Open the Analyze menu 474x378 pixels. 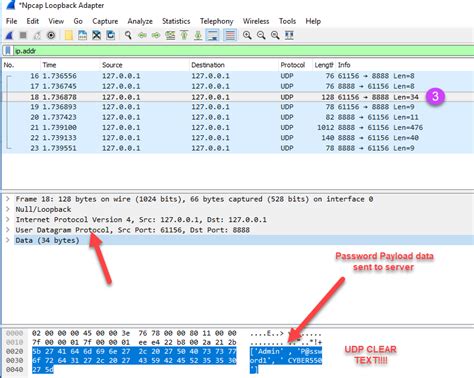[140, 21]
